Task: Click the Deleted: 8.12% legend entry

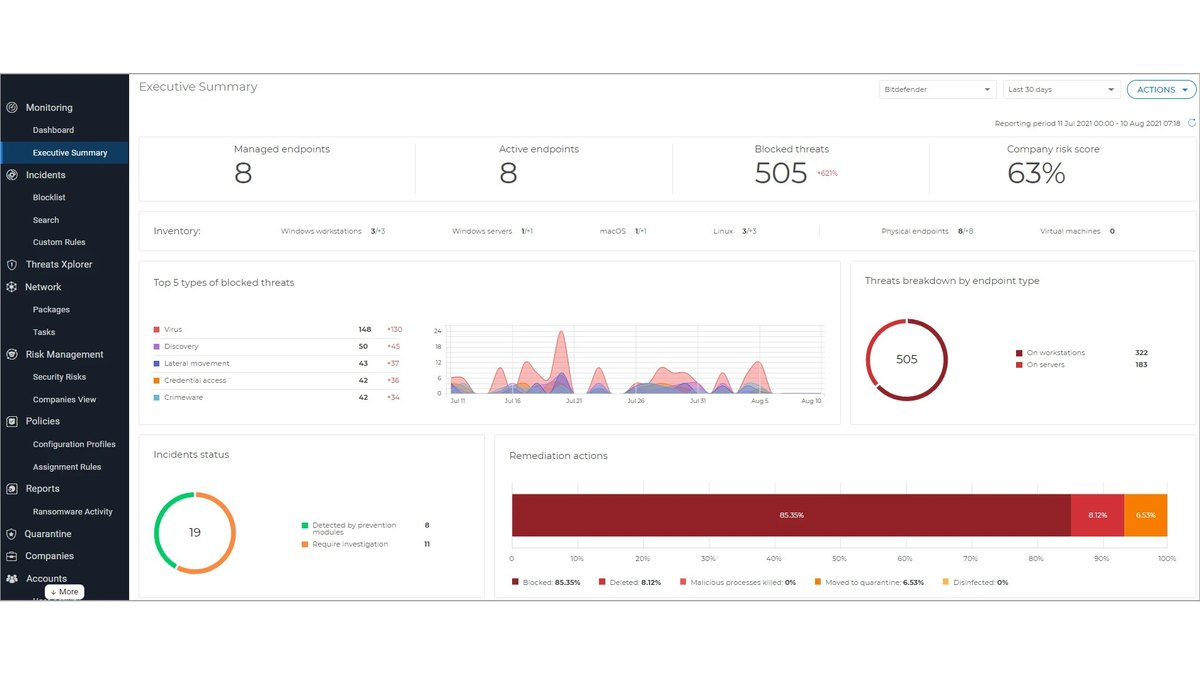Action: pyautogui.click(x=630, y=582)
